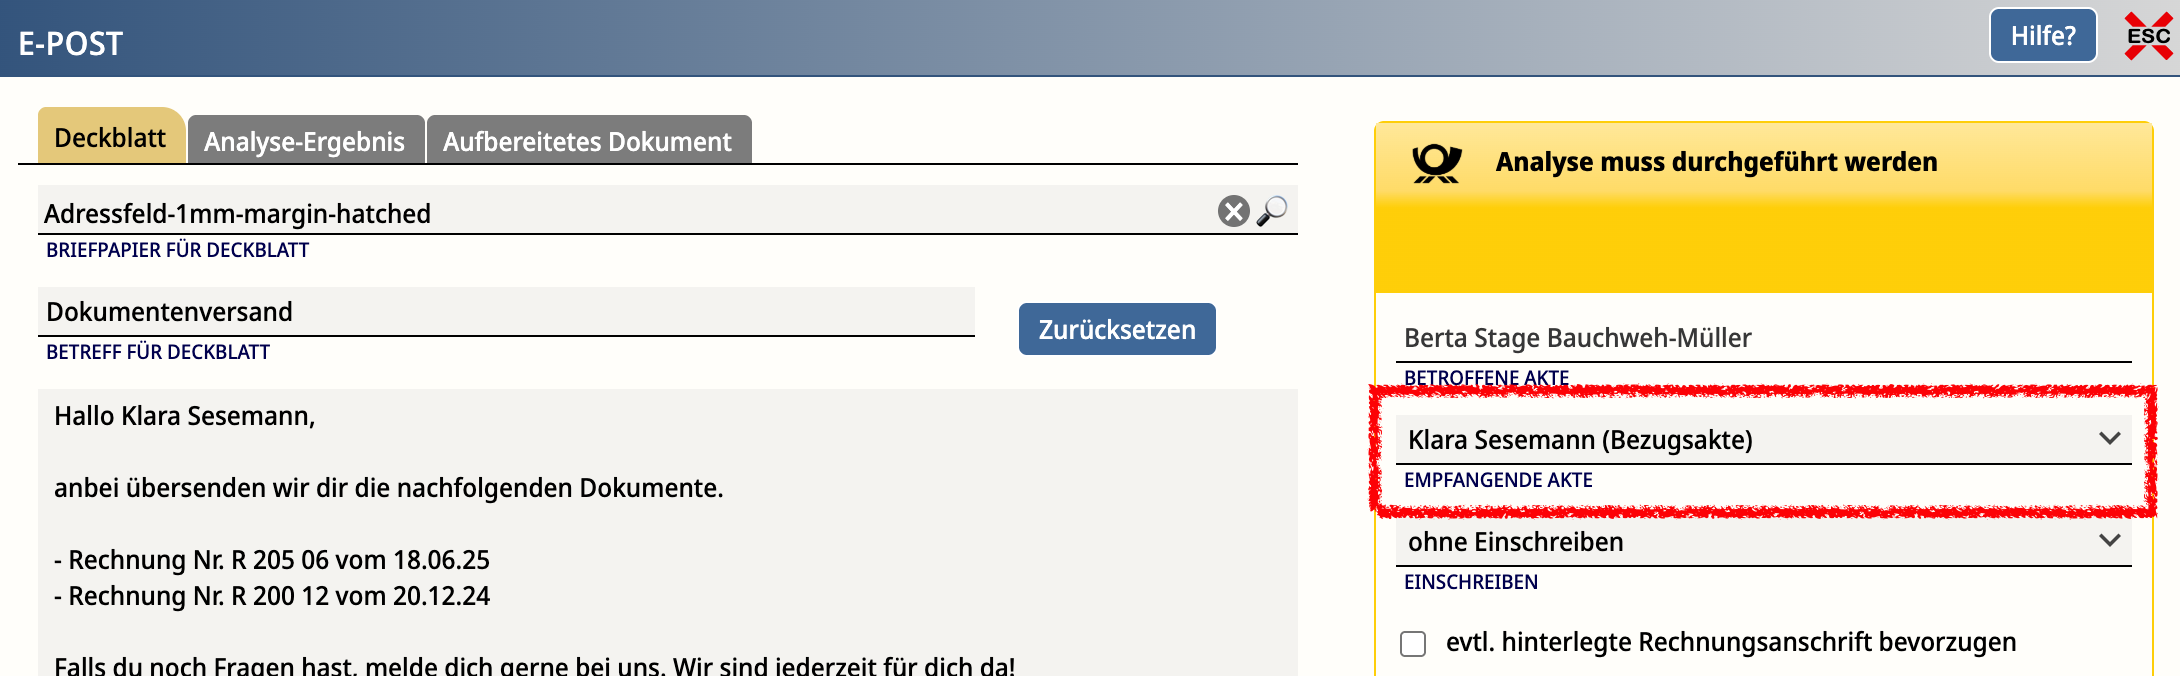Place the cursor in the cover letter text

(660, 530)
